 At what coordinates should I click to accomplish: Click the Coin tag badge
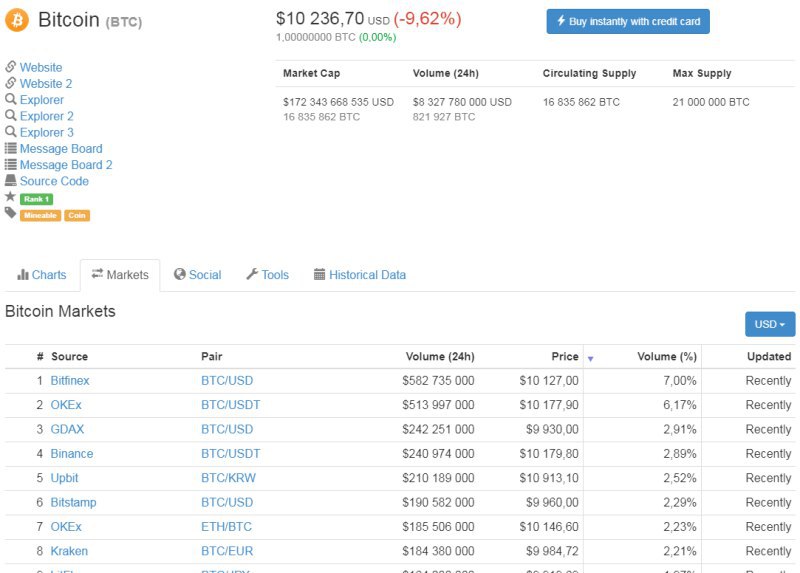(x=77, y=215)
